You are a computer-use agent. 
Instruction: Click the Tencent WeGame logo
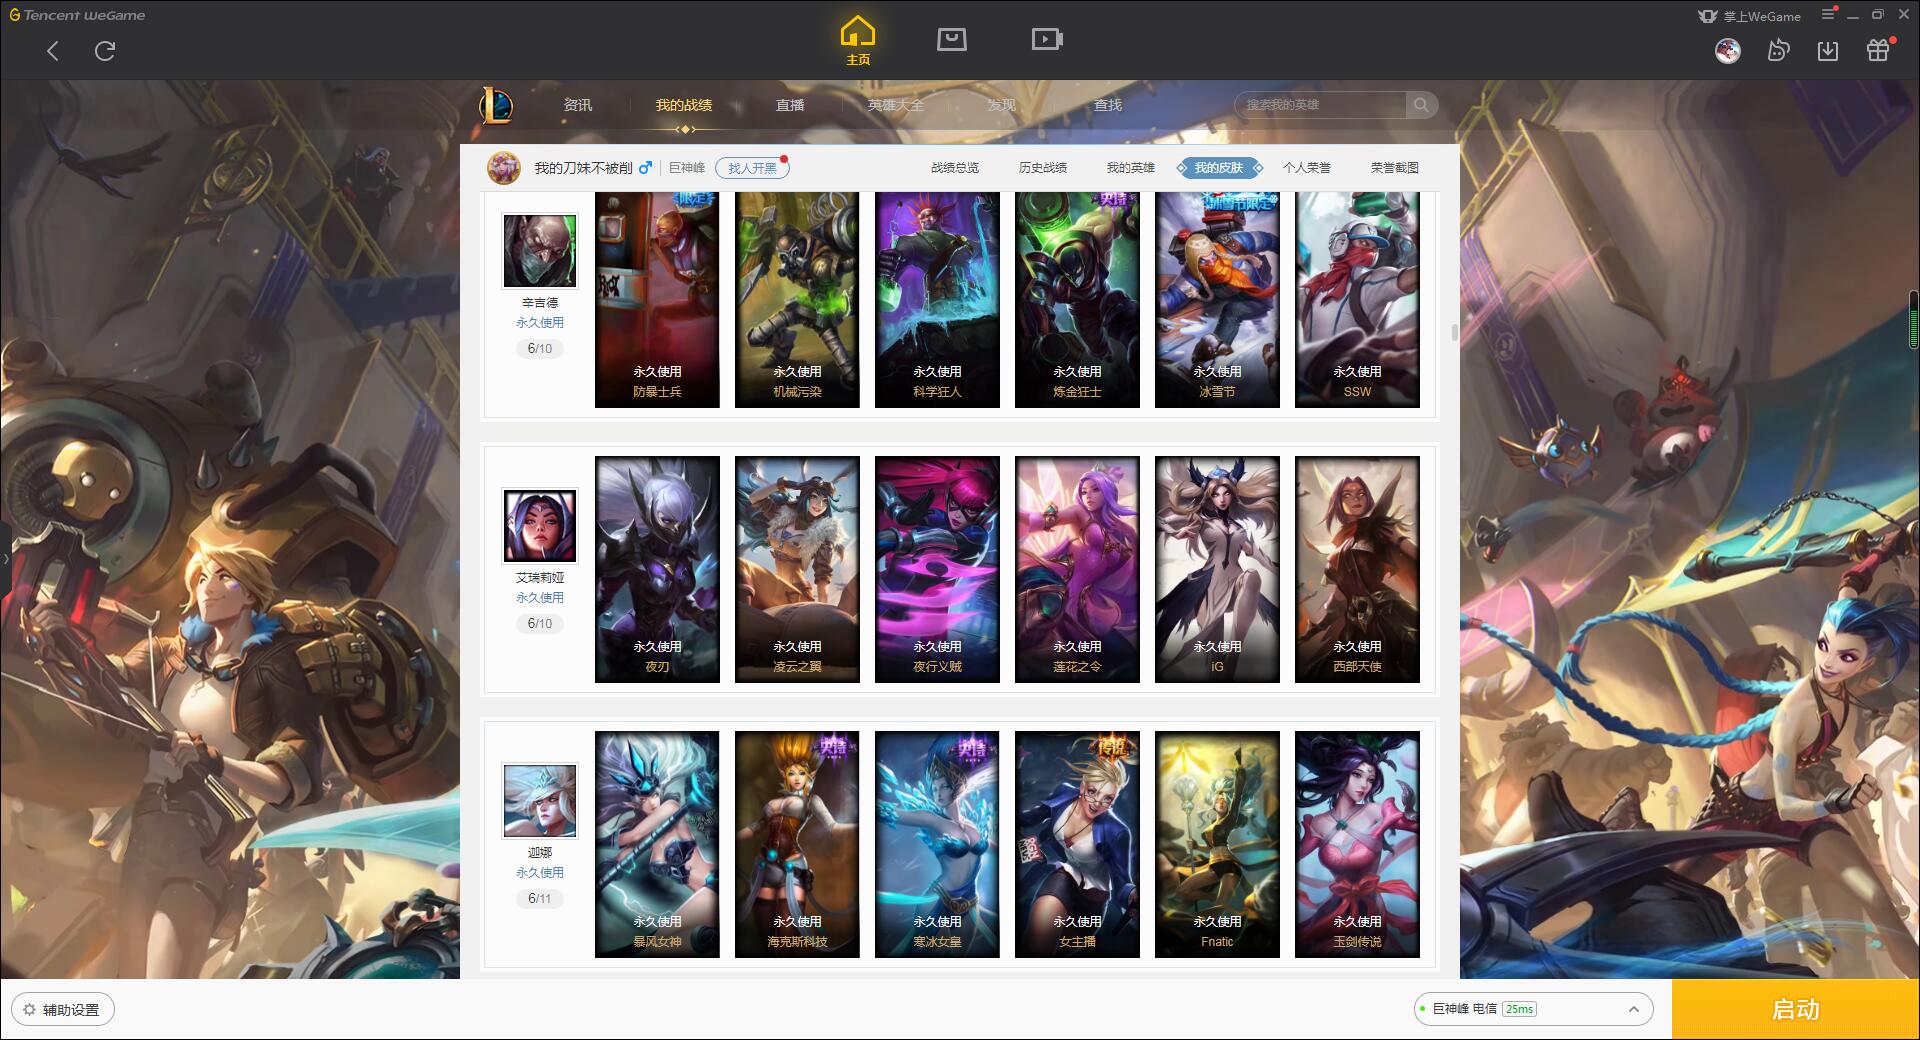click(x=78, y=15)
